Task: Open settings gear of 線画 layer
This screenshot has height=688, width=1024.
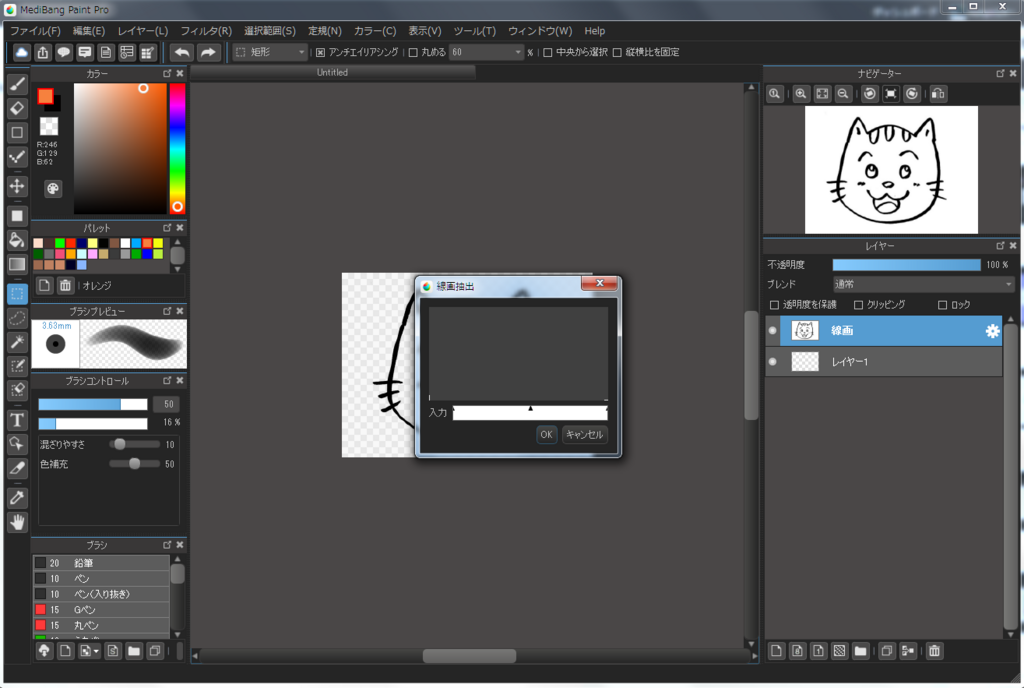Action: [992, 331]
